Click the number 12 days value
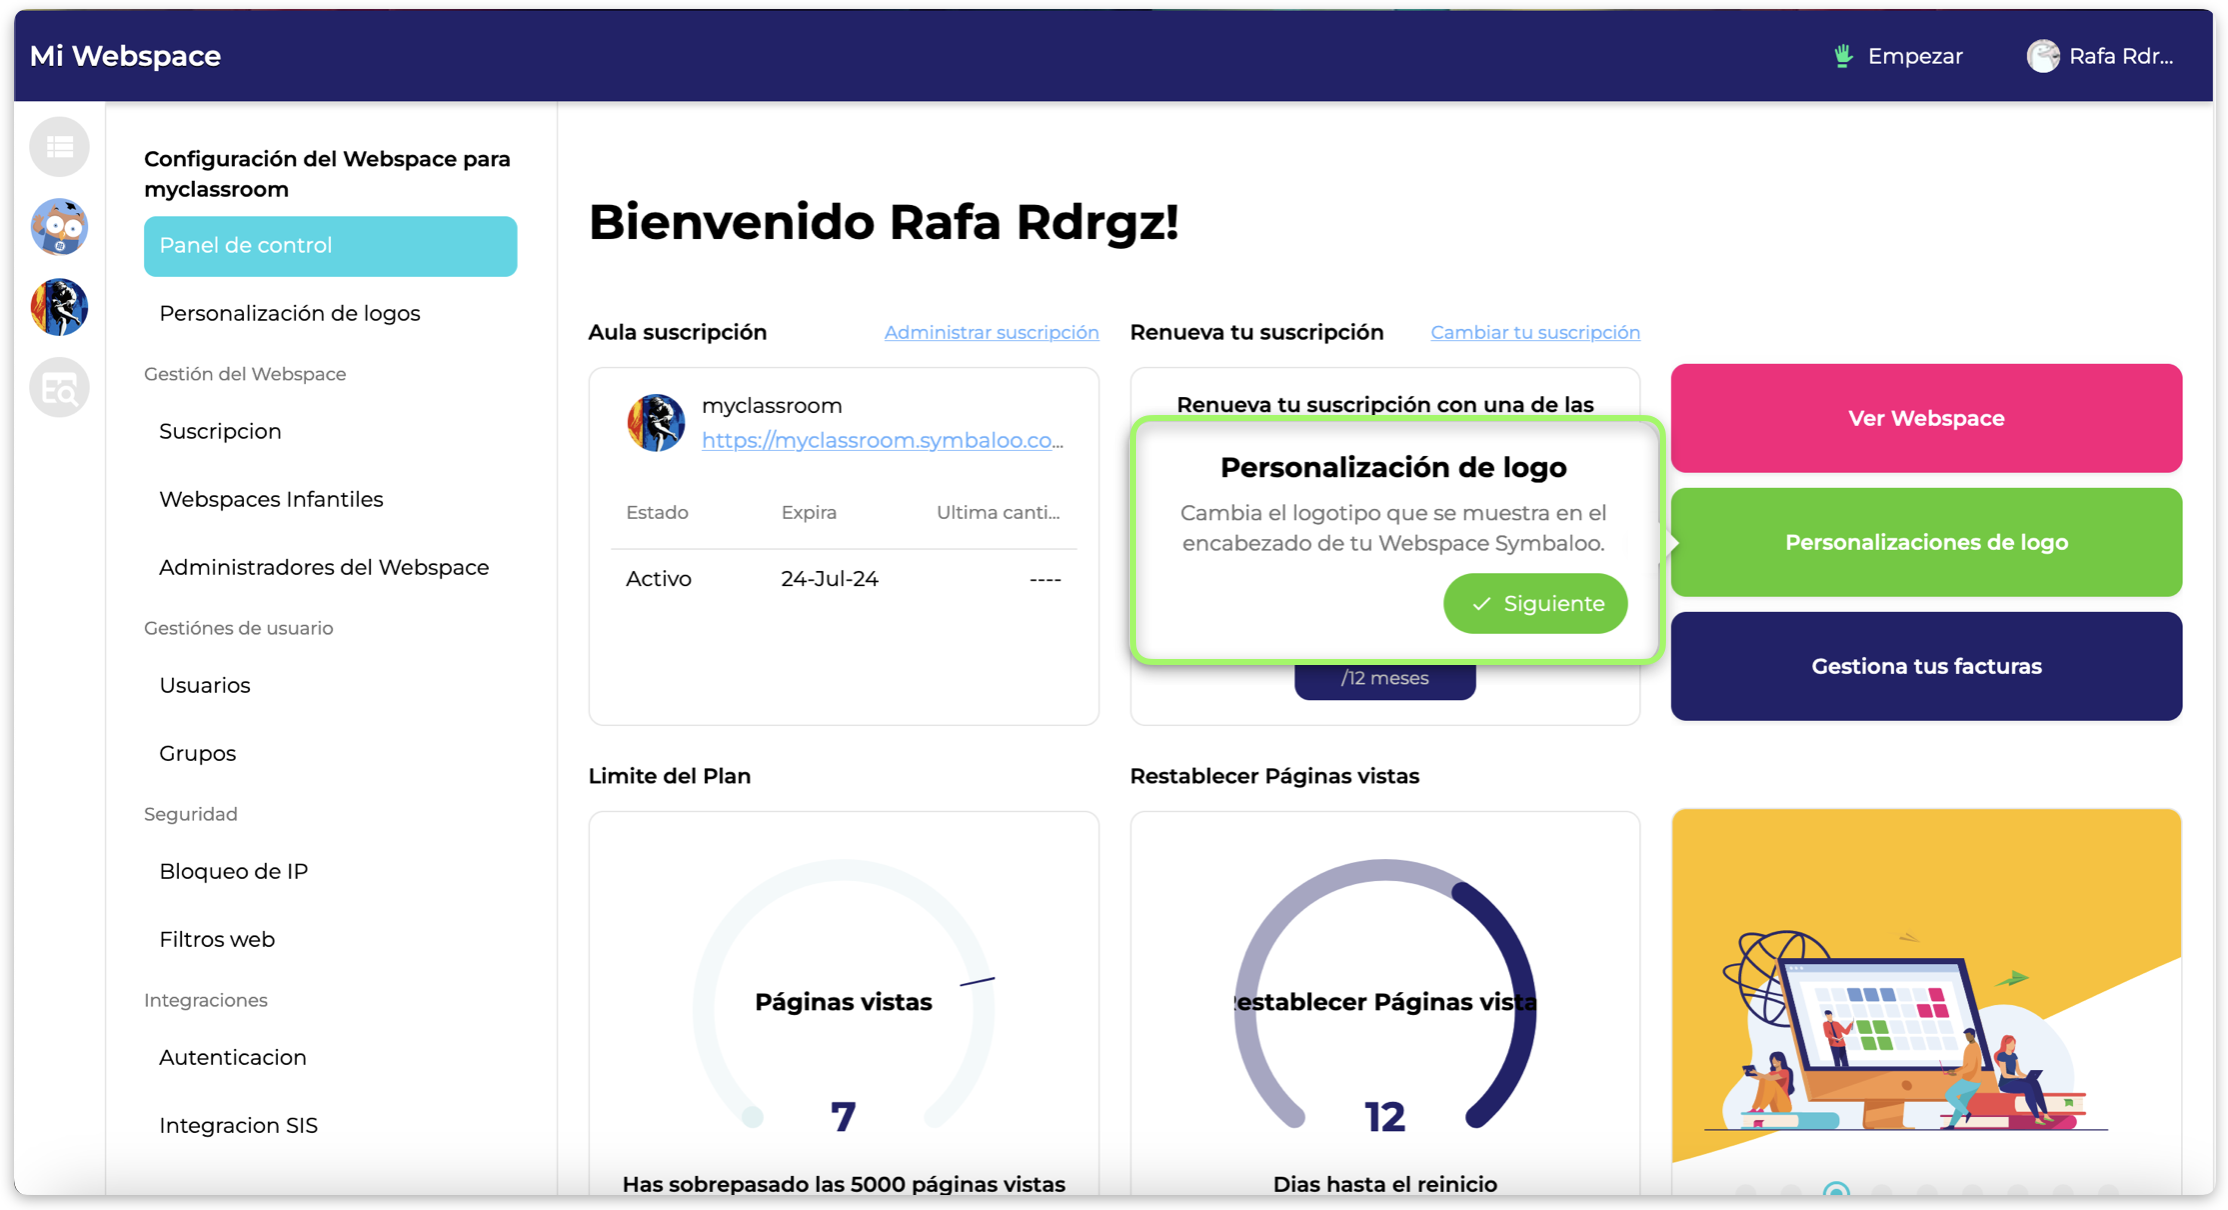The height and width of the screenshot is (1210, 2228). (1384, 1117)
